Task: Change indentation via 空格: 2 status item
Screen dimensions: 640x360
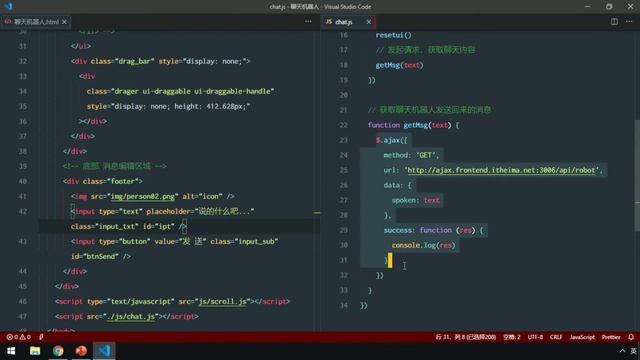Action: tap(511, 337)
